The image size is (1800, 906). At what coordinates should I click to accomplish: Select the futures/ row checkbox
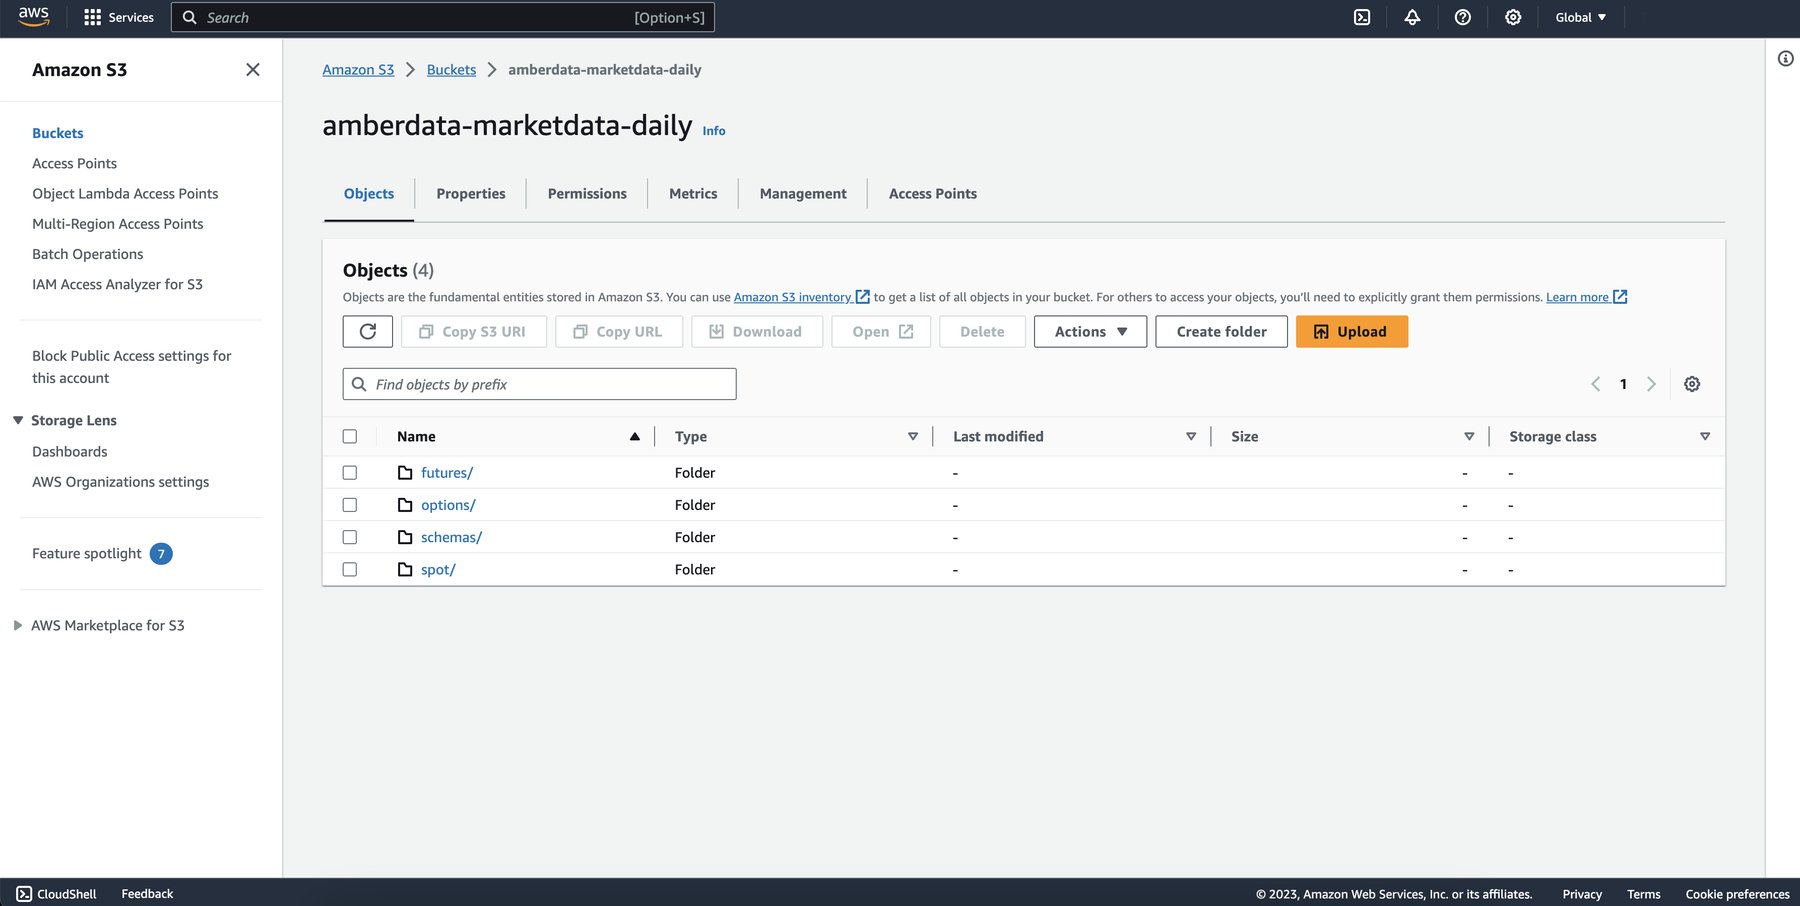350,472
